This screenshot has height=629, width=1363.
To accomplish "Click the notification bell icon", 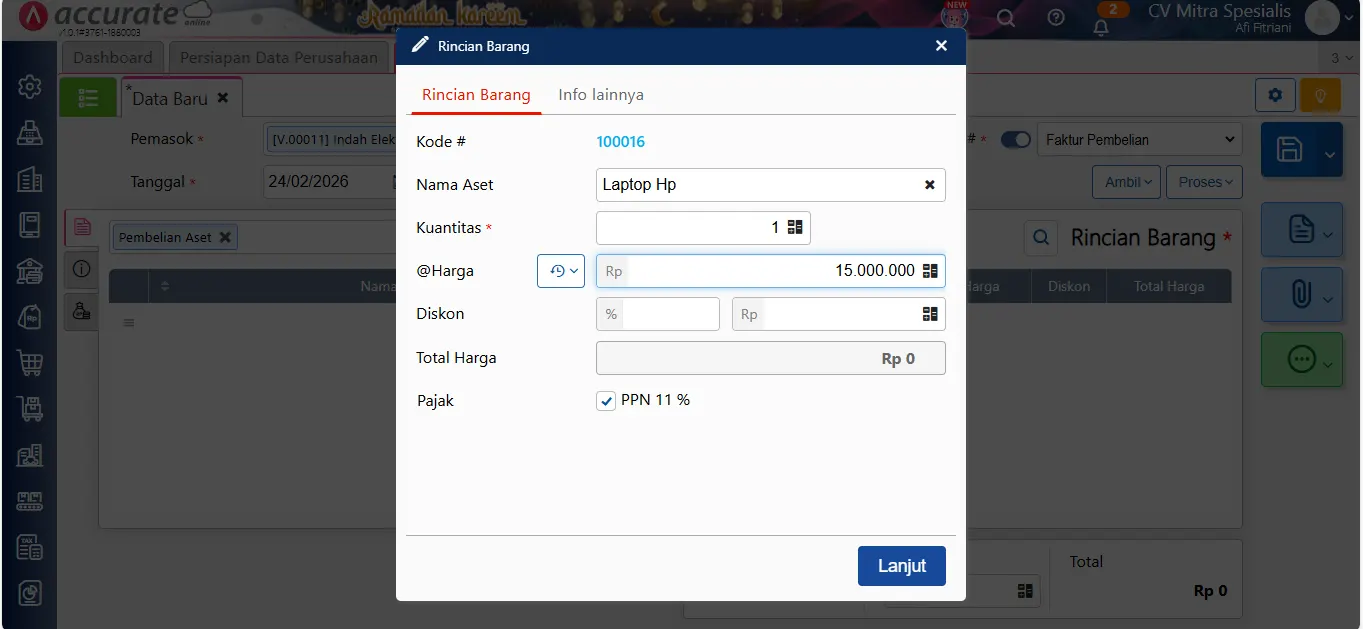I will [x=1101, y=26].
